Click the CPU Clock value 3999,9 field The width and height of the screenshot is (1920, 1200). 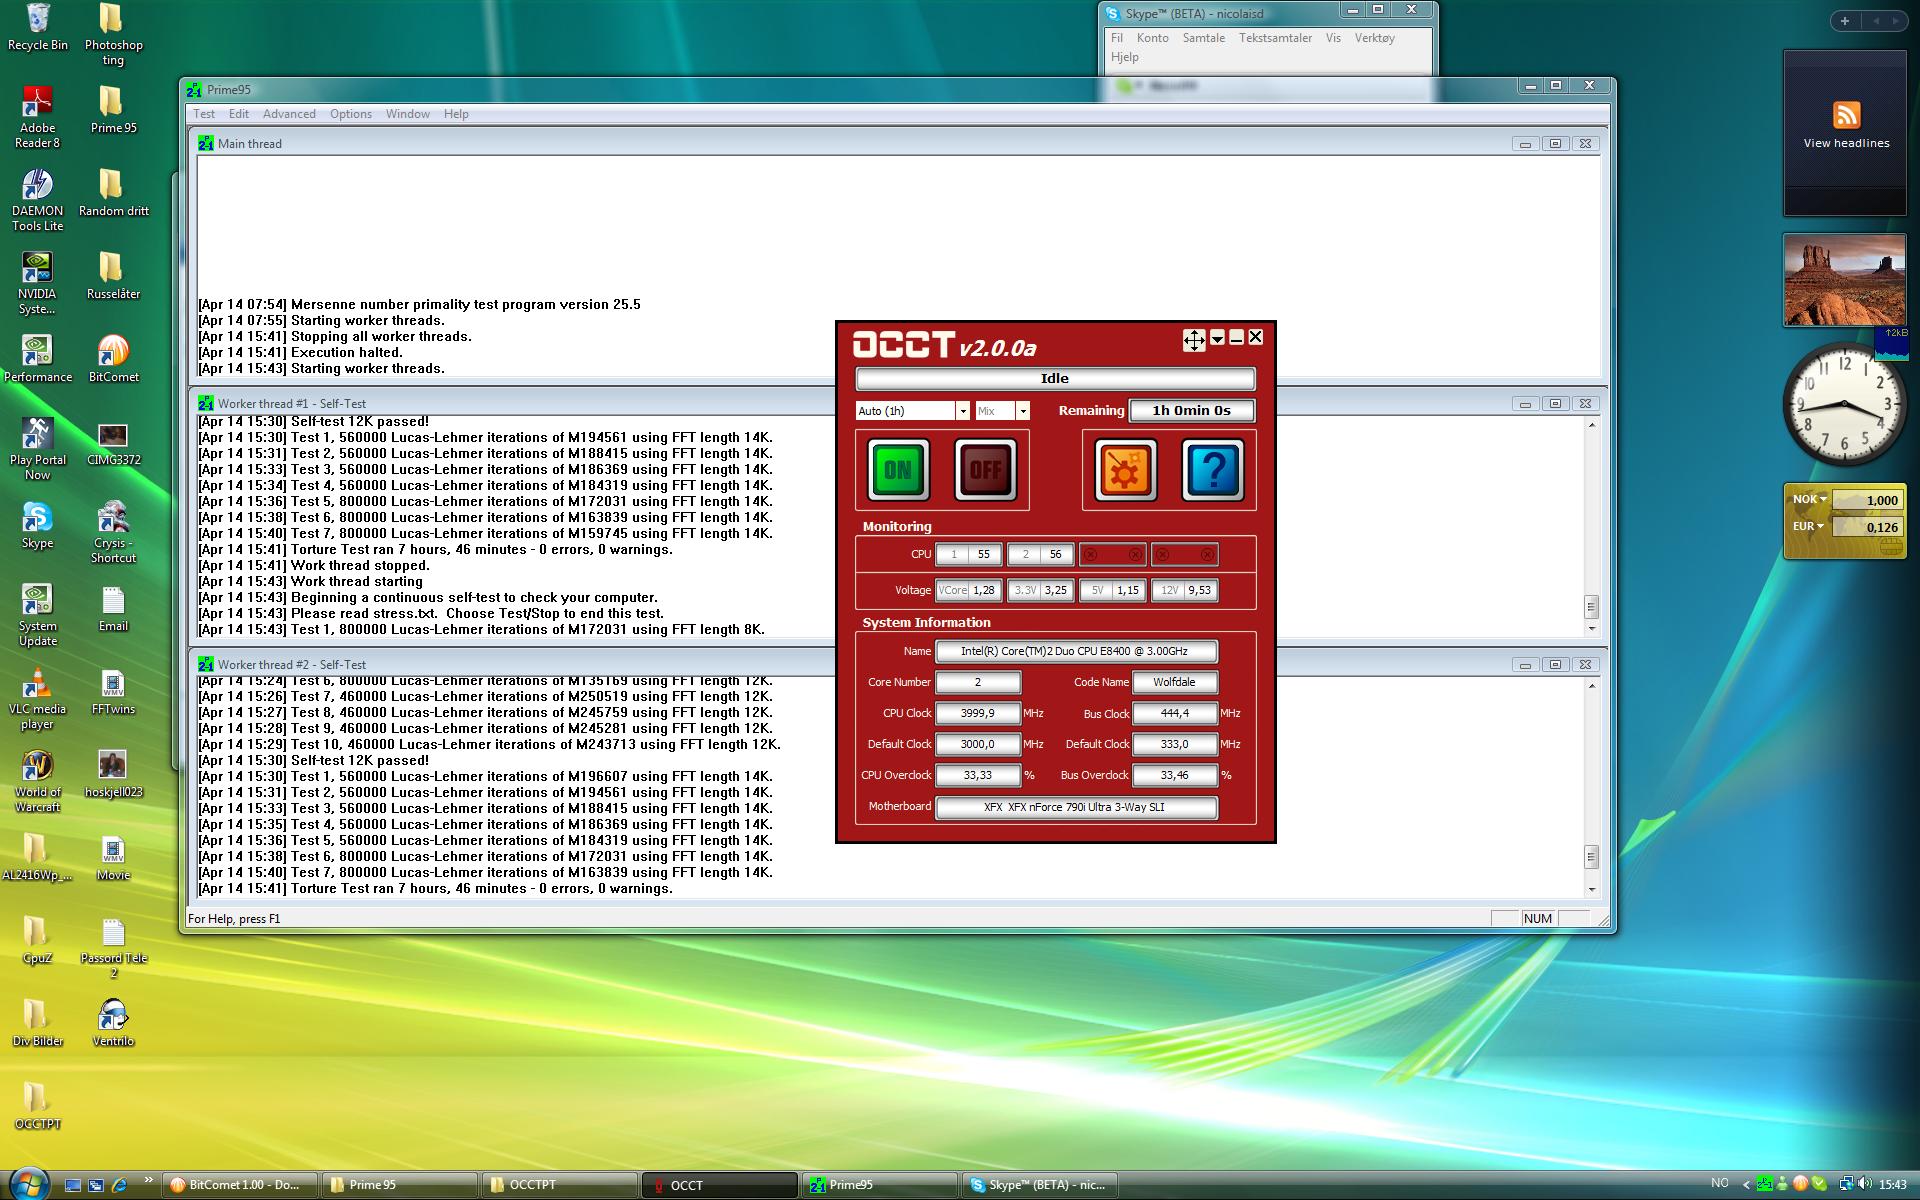[x=978, y=713]
